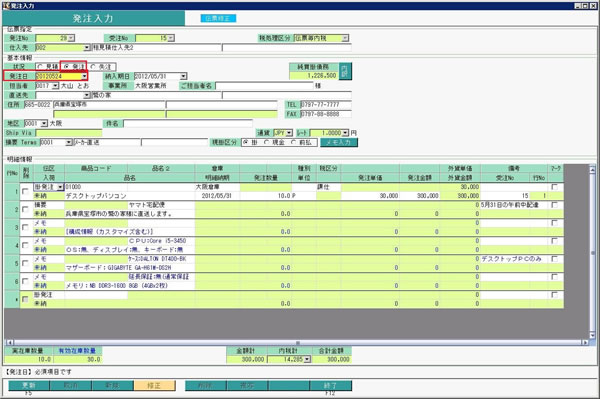The height and width of the screenshot is (399, 600).
Task: Open the 税処理区分 dropdown
Action: [345, 38]
